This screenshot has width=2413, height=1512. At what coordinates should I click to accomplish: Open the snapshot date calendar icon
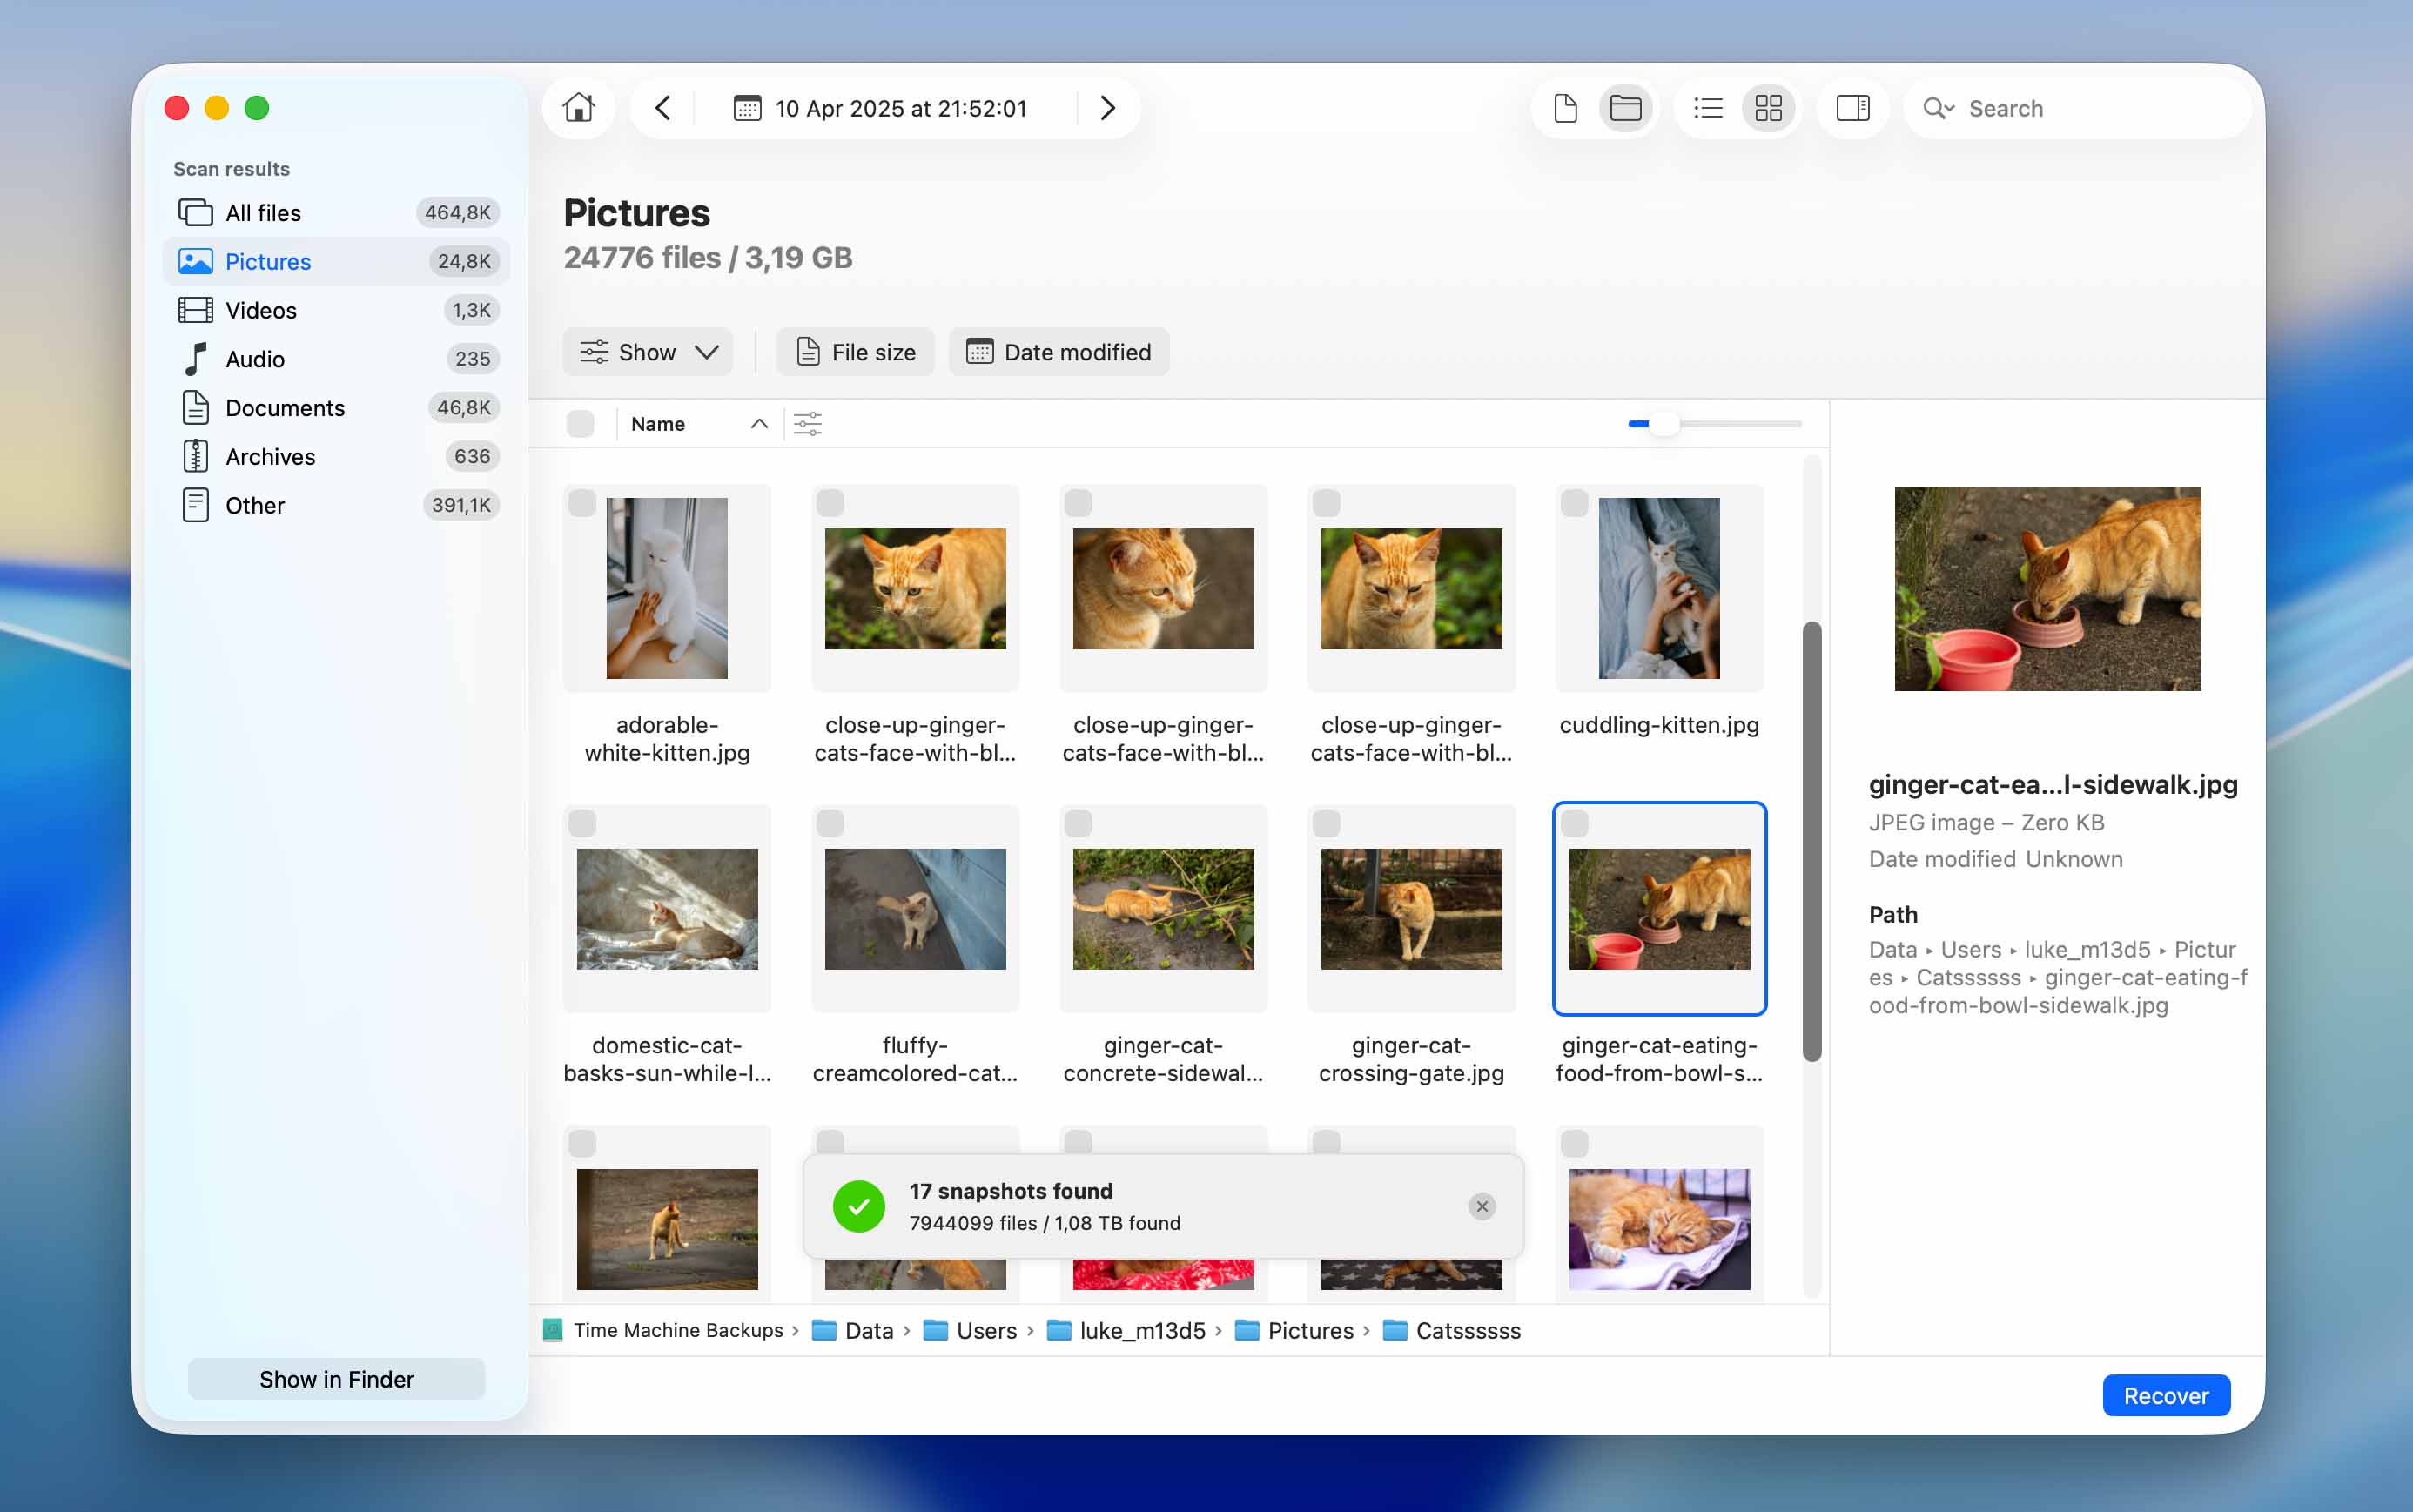tap(747, 108)
